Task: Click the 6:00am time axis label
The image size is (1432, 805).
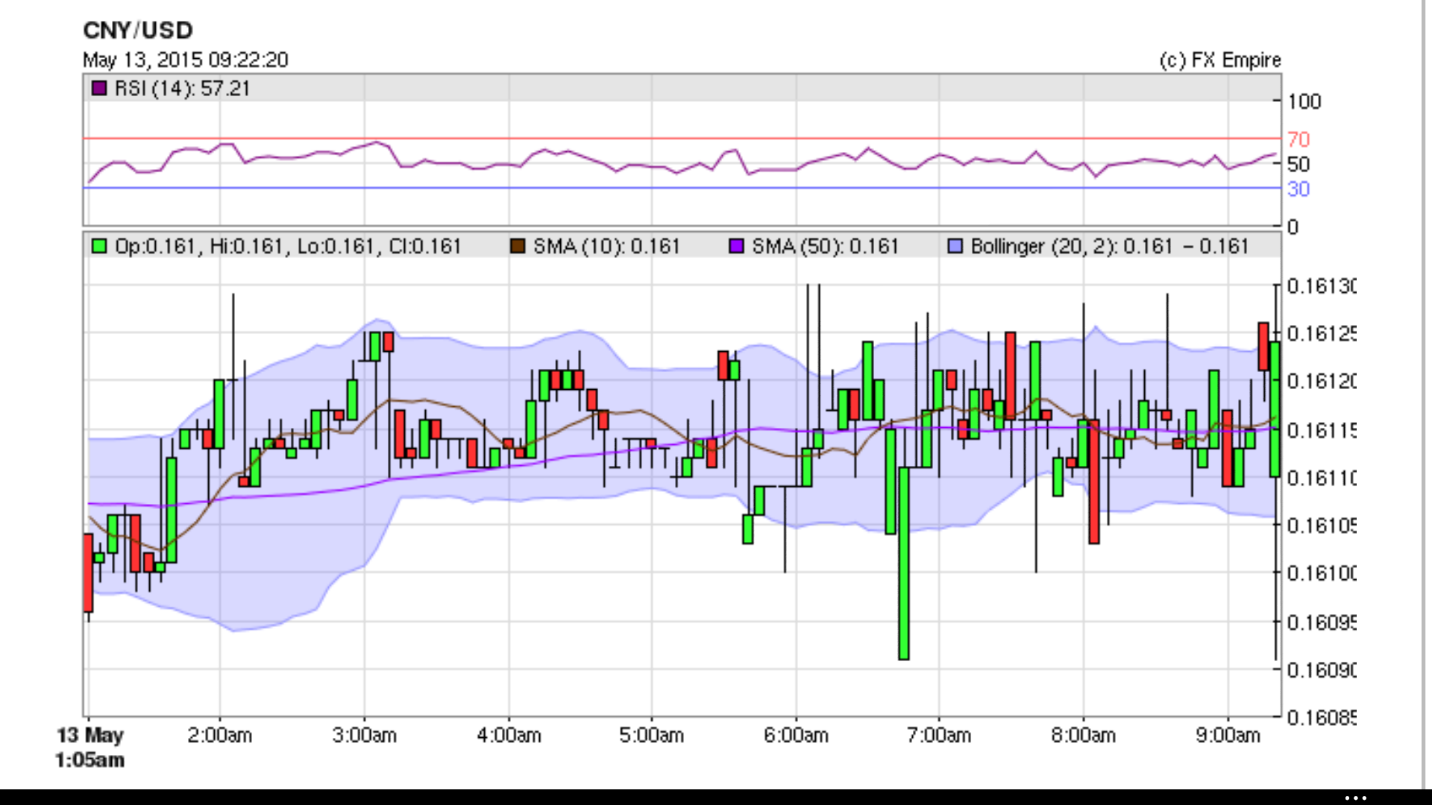Action: coord(796,736)
